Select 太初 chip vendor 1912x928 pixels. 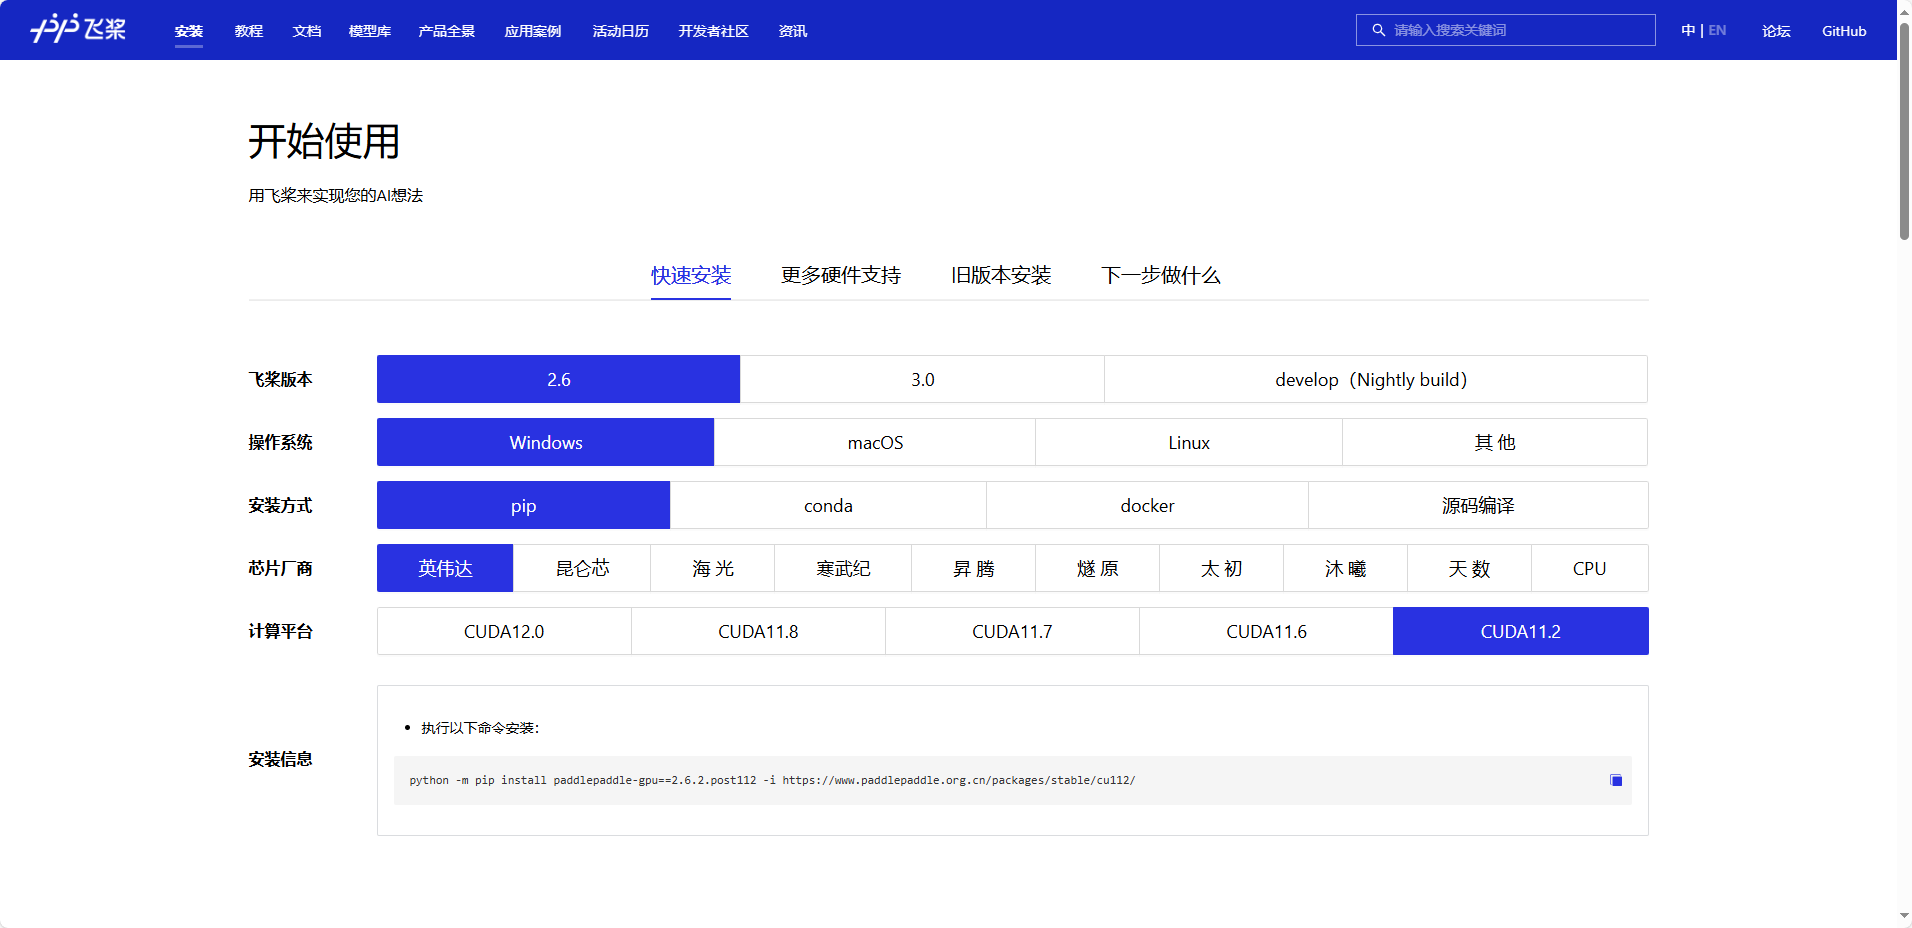tap(1222, 568)
